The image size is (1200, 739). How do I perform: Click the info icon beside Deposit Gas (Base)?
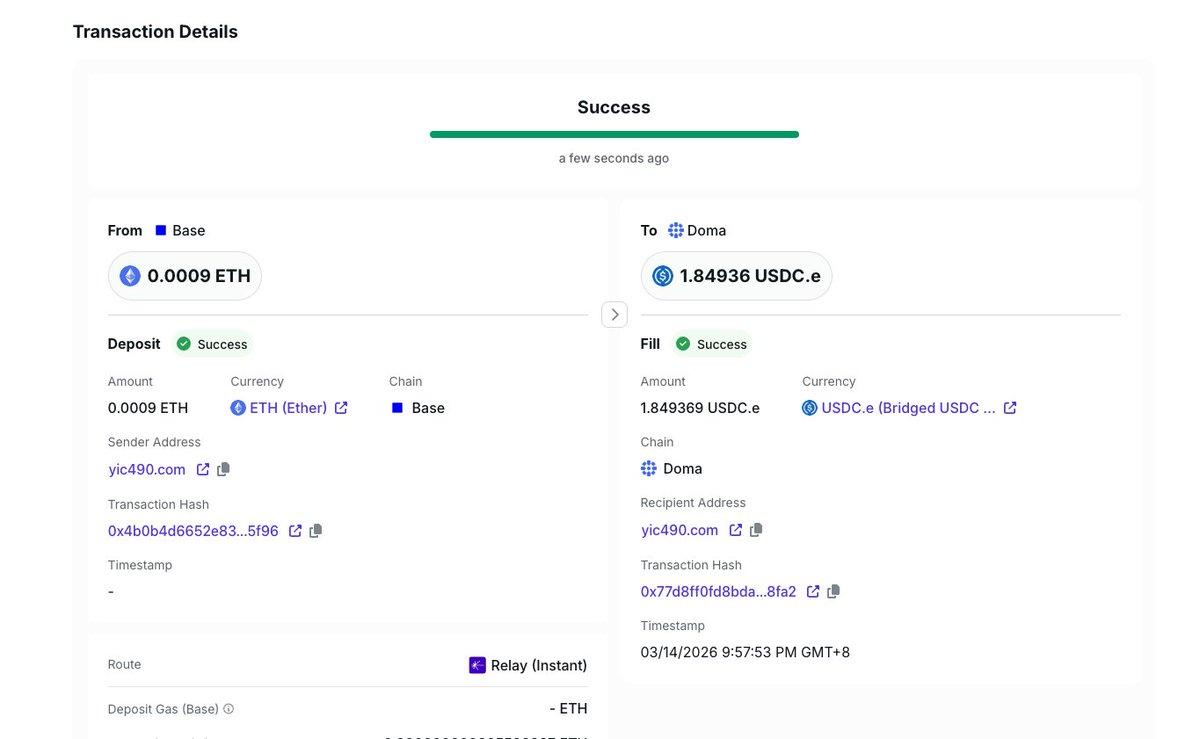pos(229,709)
